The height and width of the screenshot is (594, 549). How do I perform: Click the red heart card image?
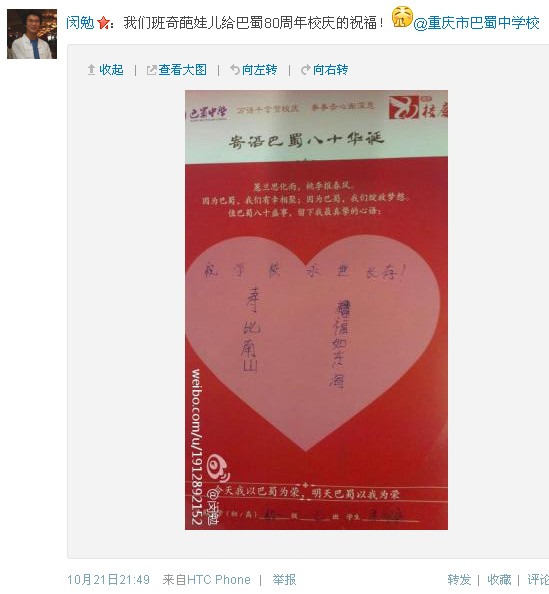pyautogui.click(x=316, y=310)
